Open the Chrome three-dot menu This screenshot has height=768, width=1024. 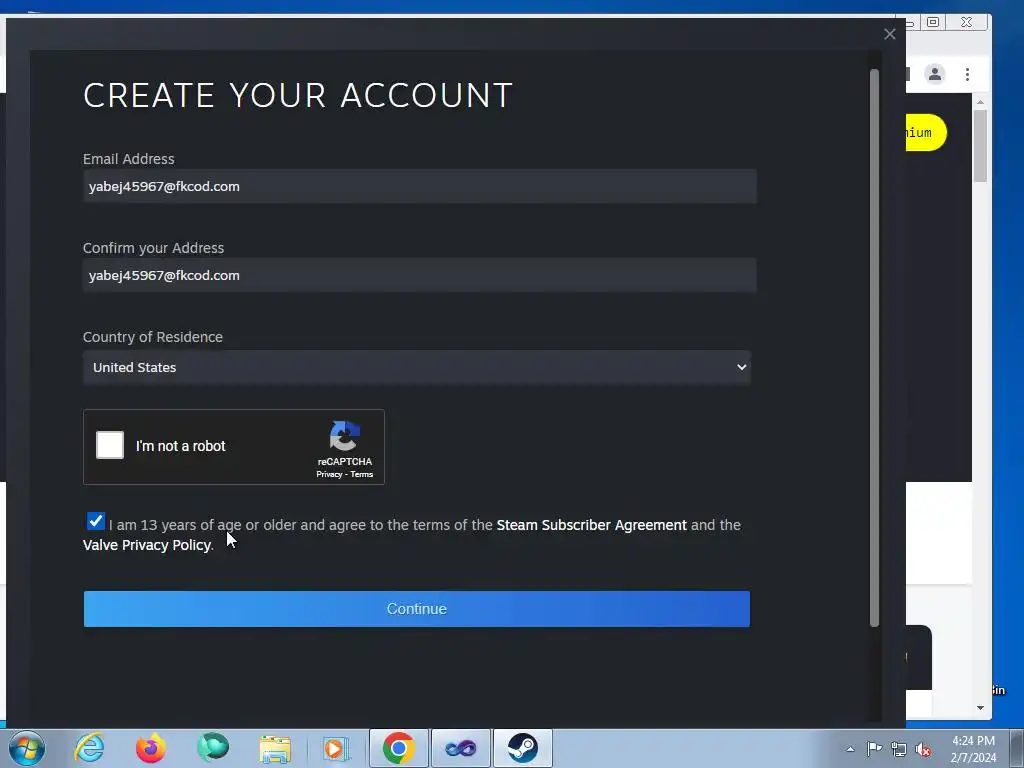(967, 74)
